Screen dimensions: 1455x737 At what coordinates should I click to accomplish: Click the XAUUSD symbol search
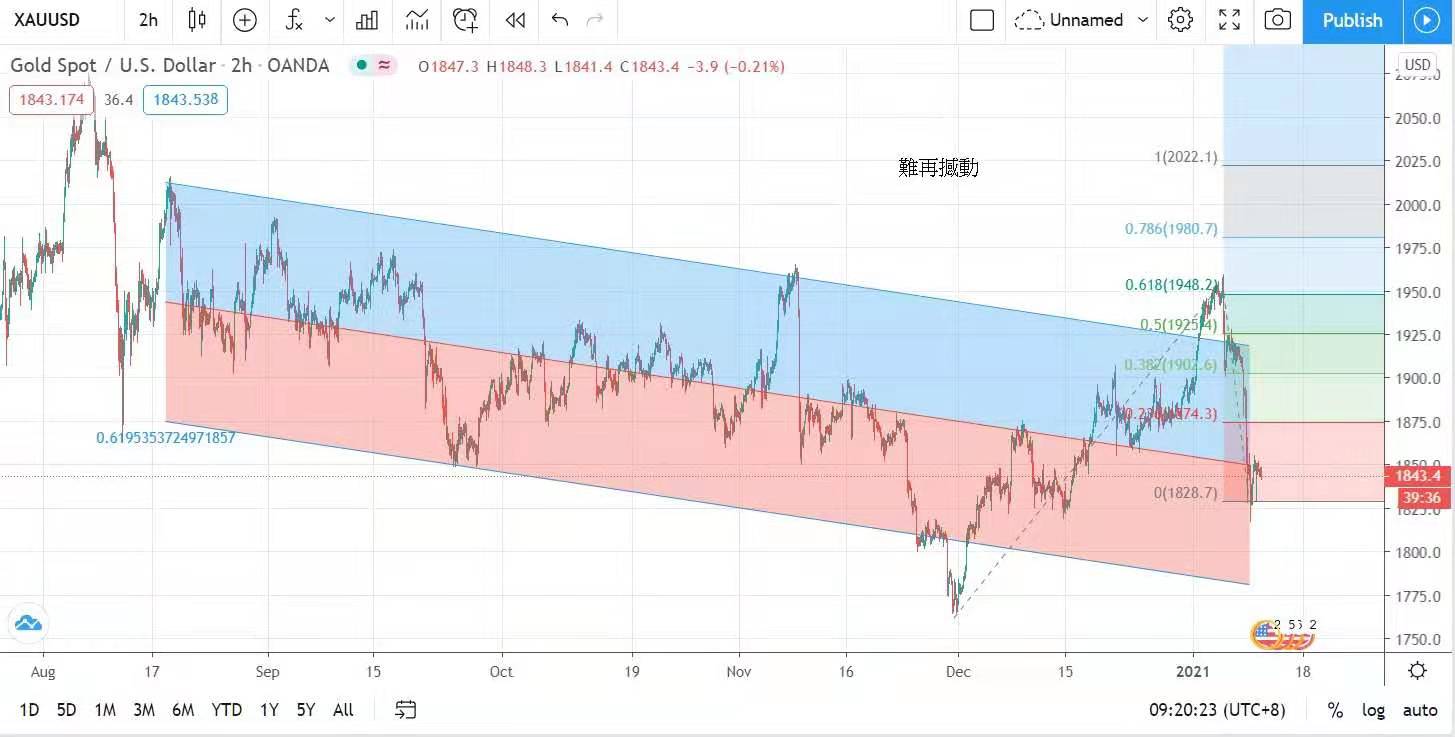click(47, 20)
